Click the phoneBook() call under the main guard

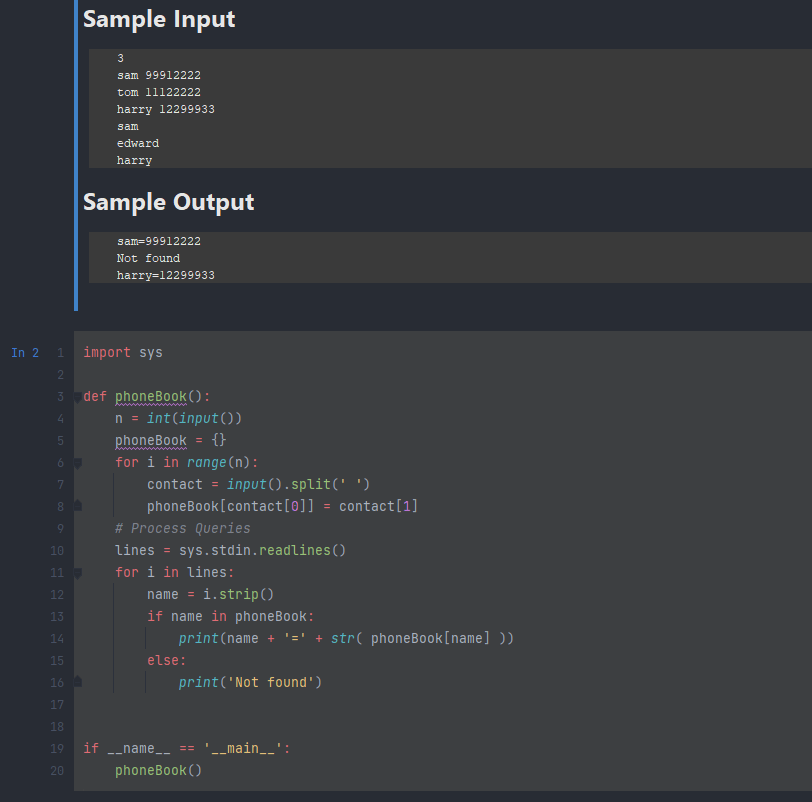pyautogui.click(x=158, y=770)
